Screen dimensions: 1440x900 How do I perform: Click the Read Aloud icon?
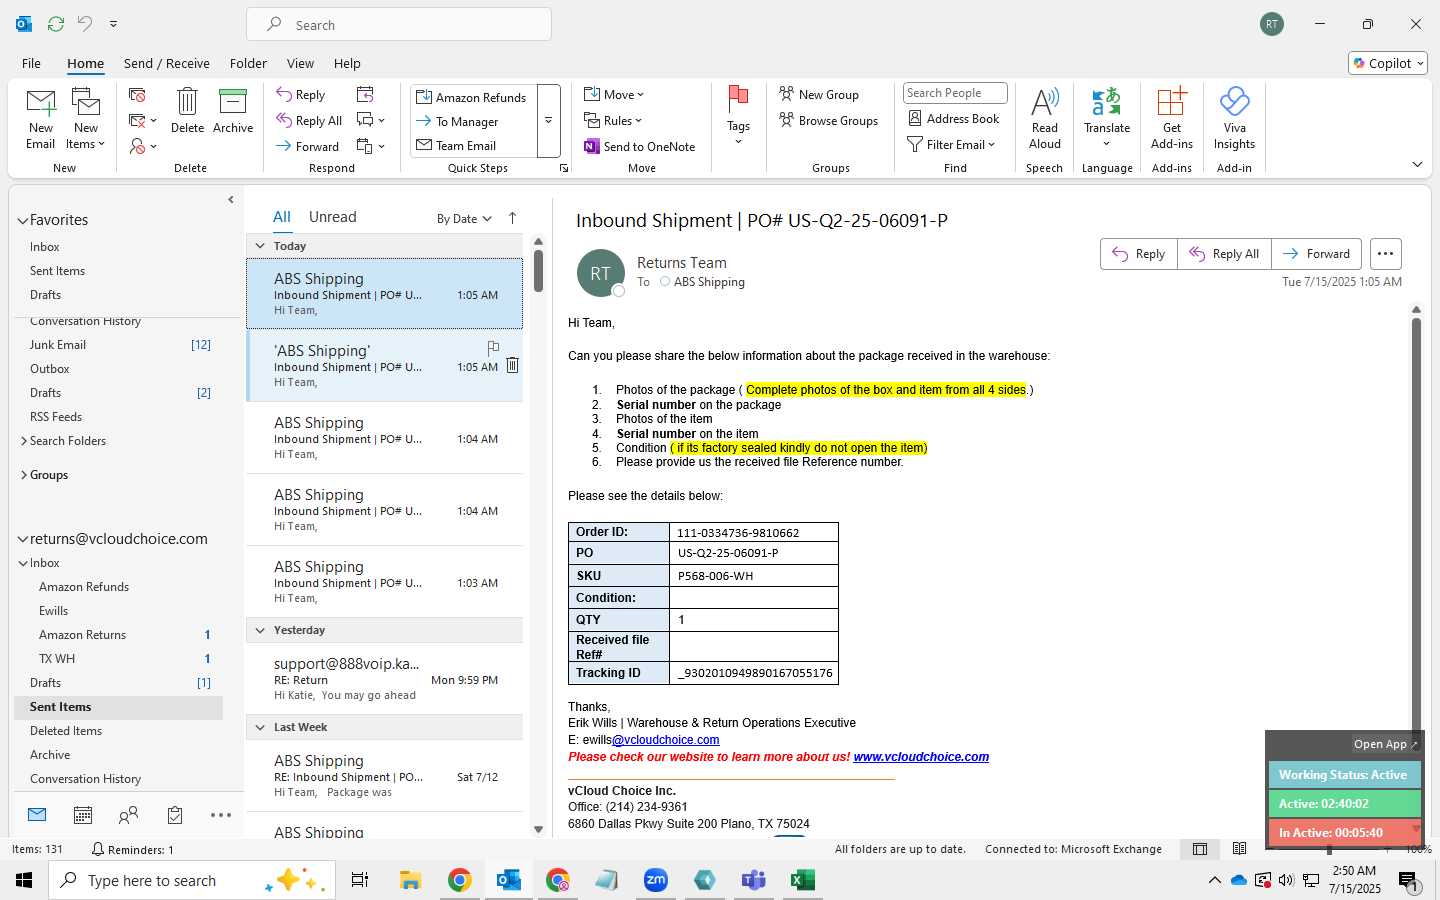click(1044, 118)
